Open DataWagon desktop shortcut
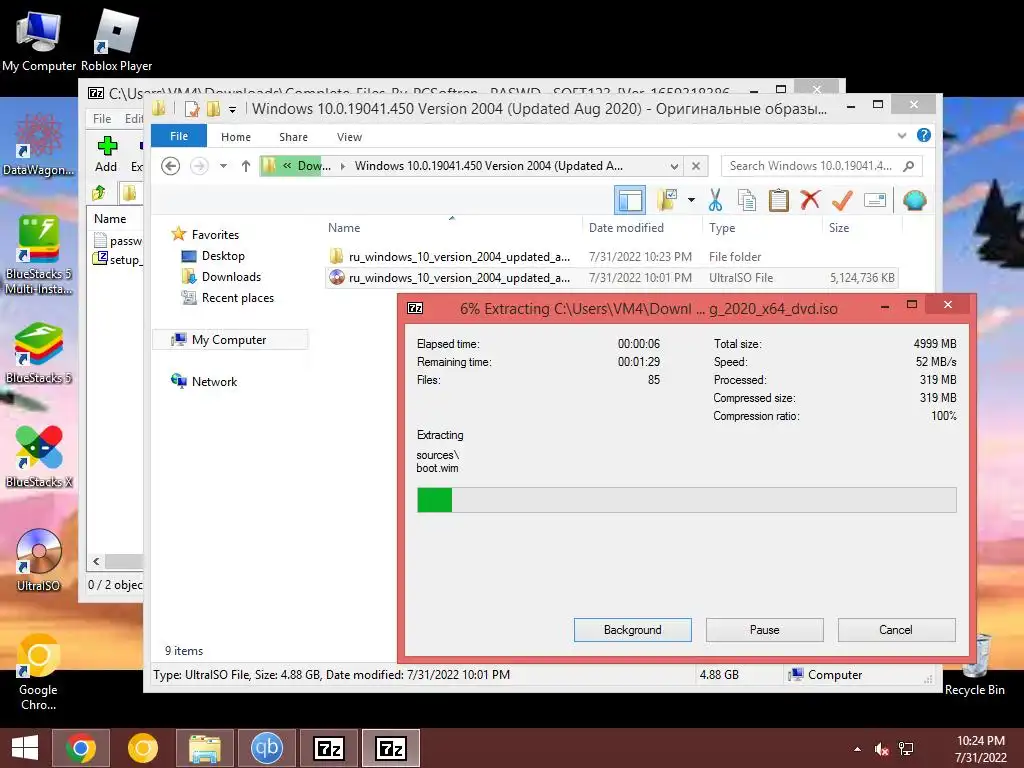Viewport: 1024px width, 768px height. [39, 145]
